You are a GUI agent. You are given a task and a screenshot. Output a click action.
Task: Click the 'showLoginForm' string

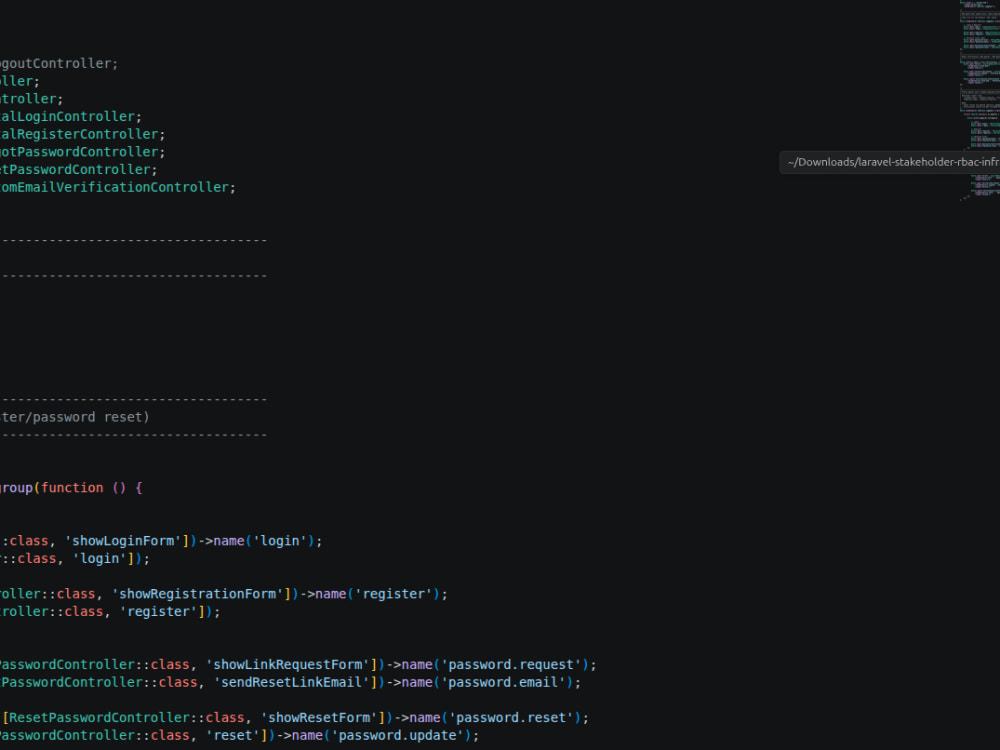[x=123, y=541]
